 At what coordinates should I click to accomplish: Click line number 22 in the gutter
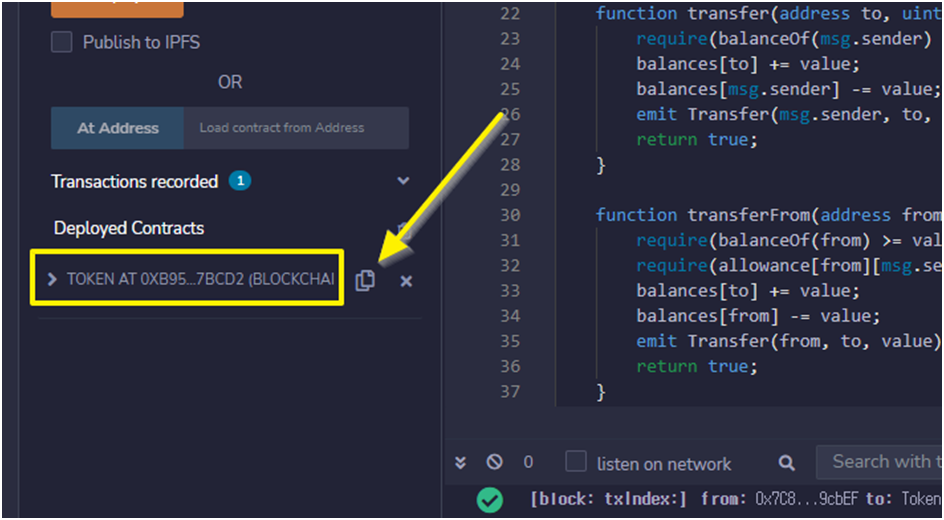[510, 13]
